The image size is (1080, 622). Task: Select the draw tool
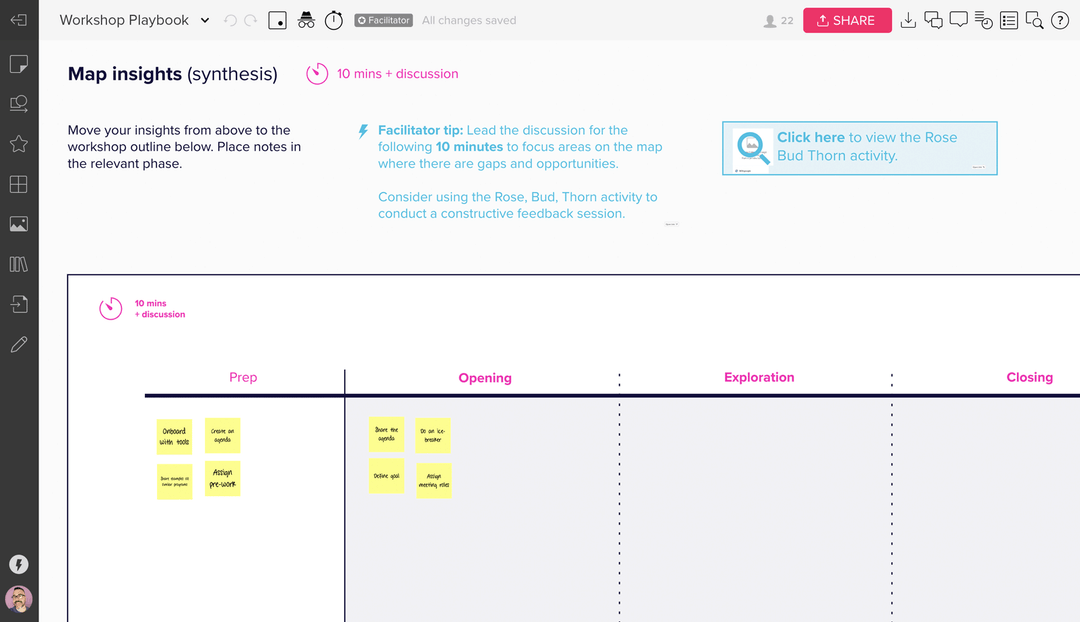coord(18,344)
